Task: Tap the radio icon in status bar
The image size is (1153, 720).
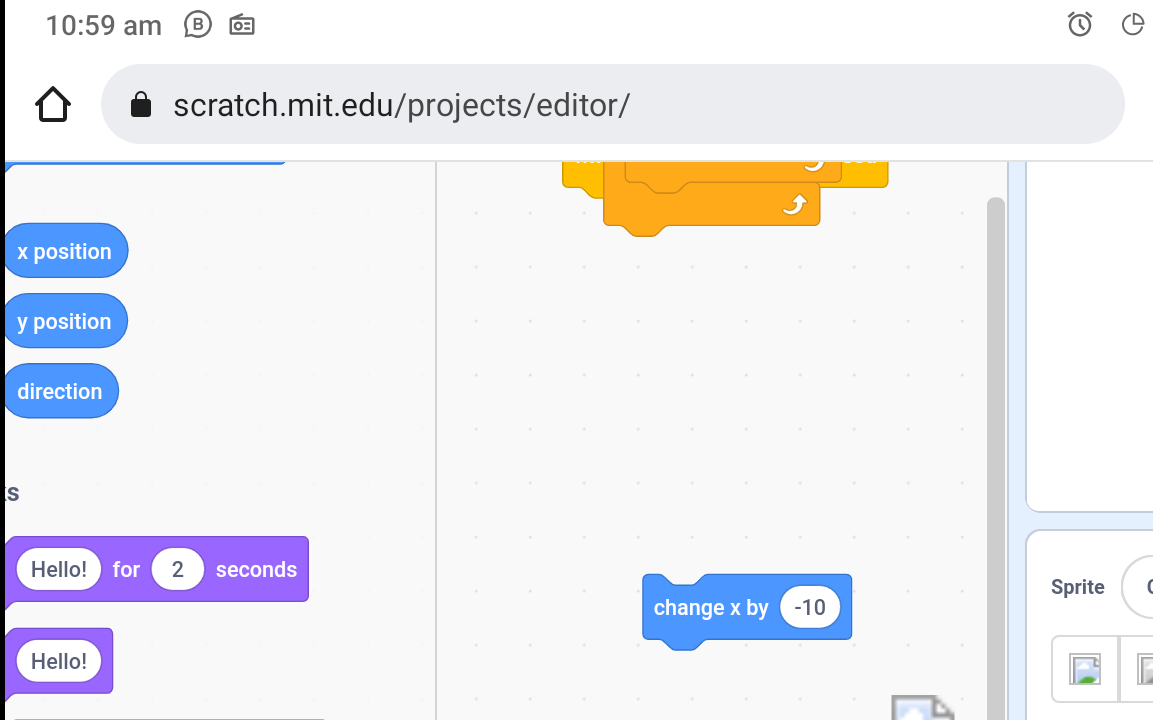Action: pos(242,25)
